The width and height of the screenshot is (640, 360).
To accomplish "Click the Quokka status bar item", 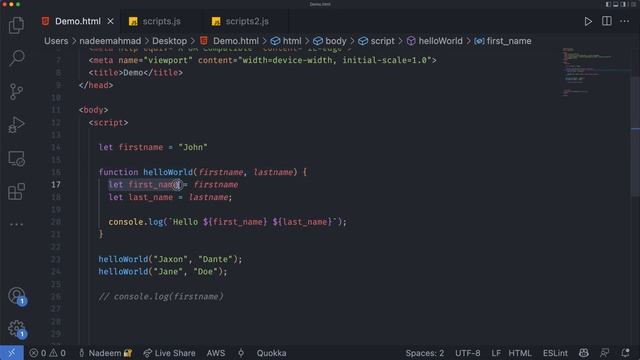I will (x=271, y=353).
